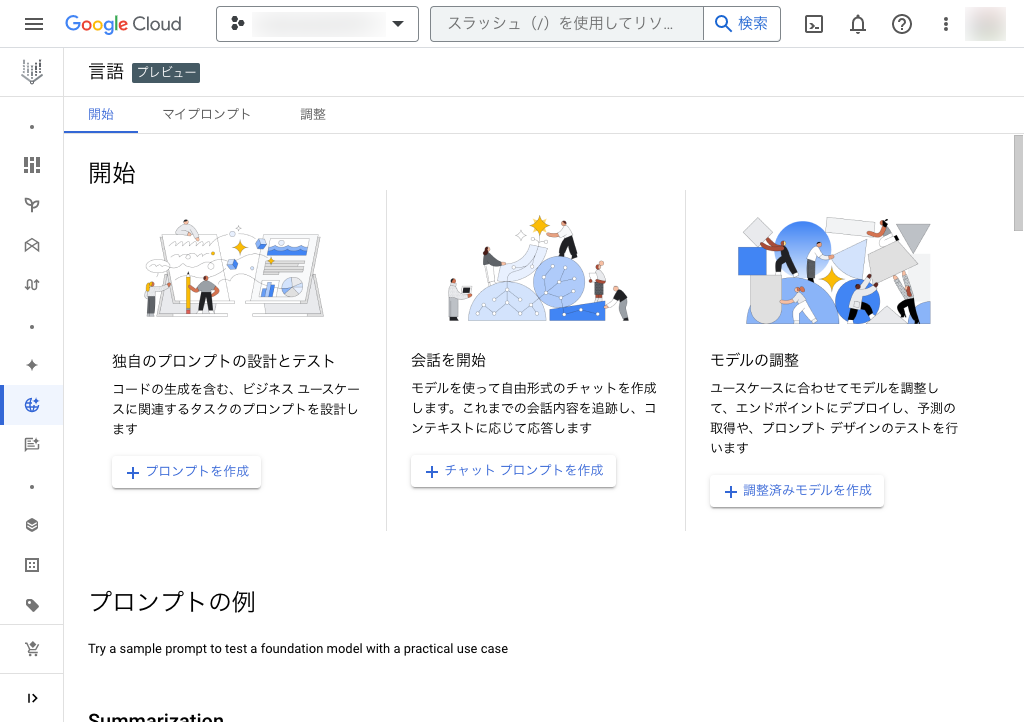The image size is (1024, 722).
Task: Open the hamburger navigation menu
Action: (34, 24)
